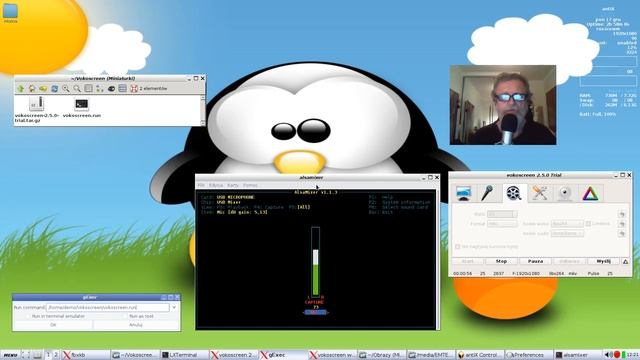The height and width of the screenshot is (360, 640).
Task: Open the desktop folder icon
Action: (10, 13)
